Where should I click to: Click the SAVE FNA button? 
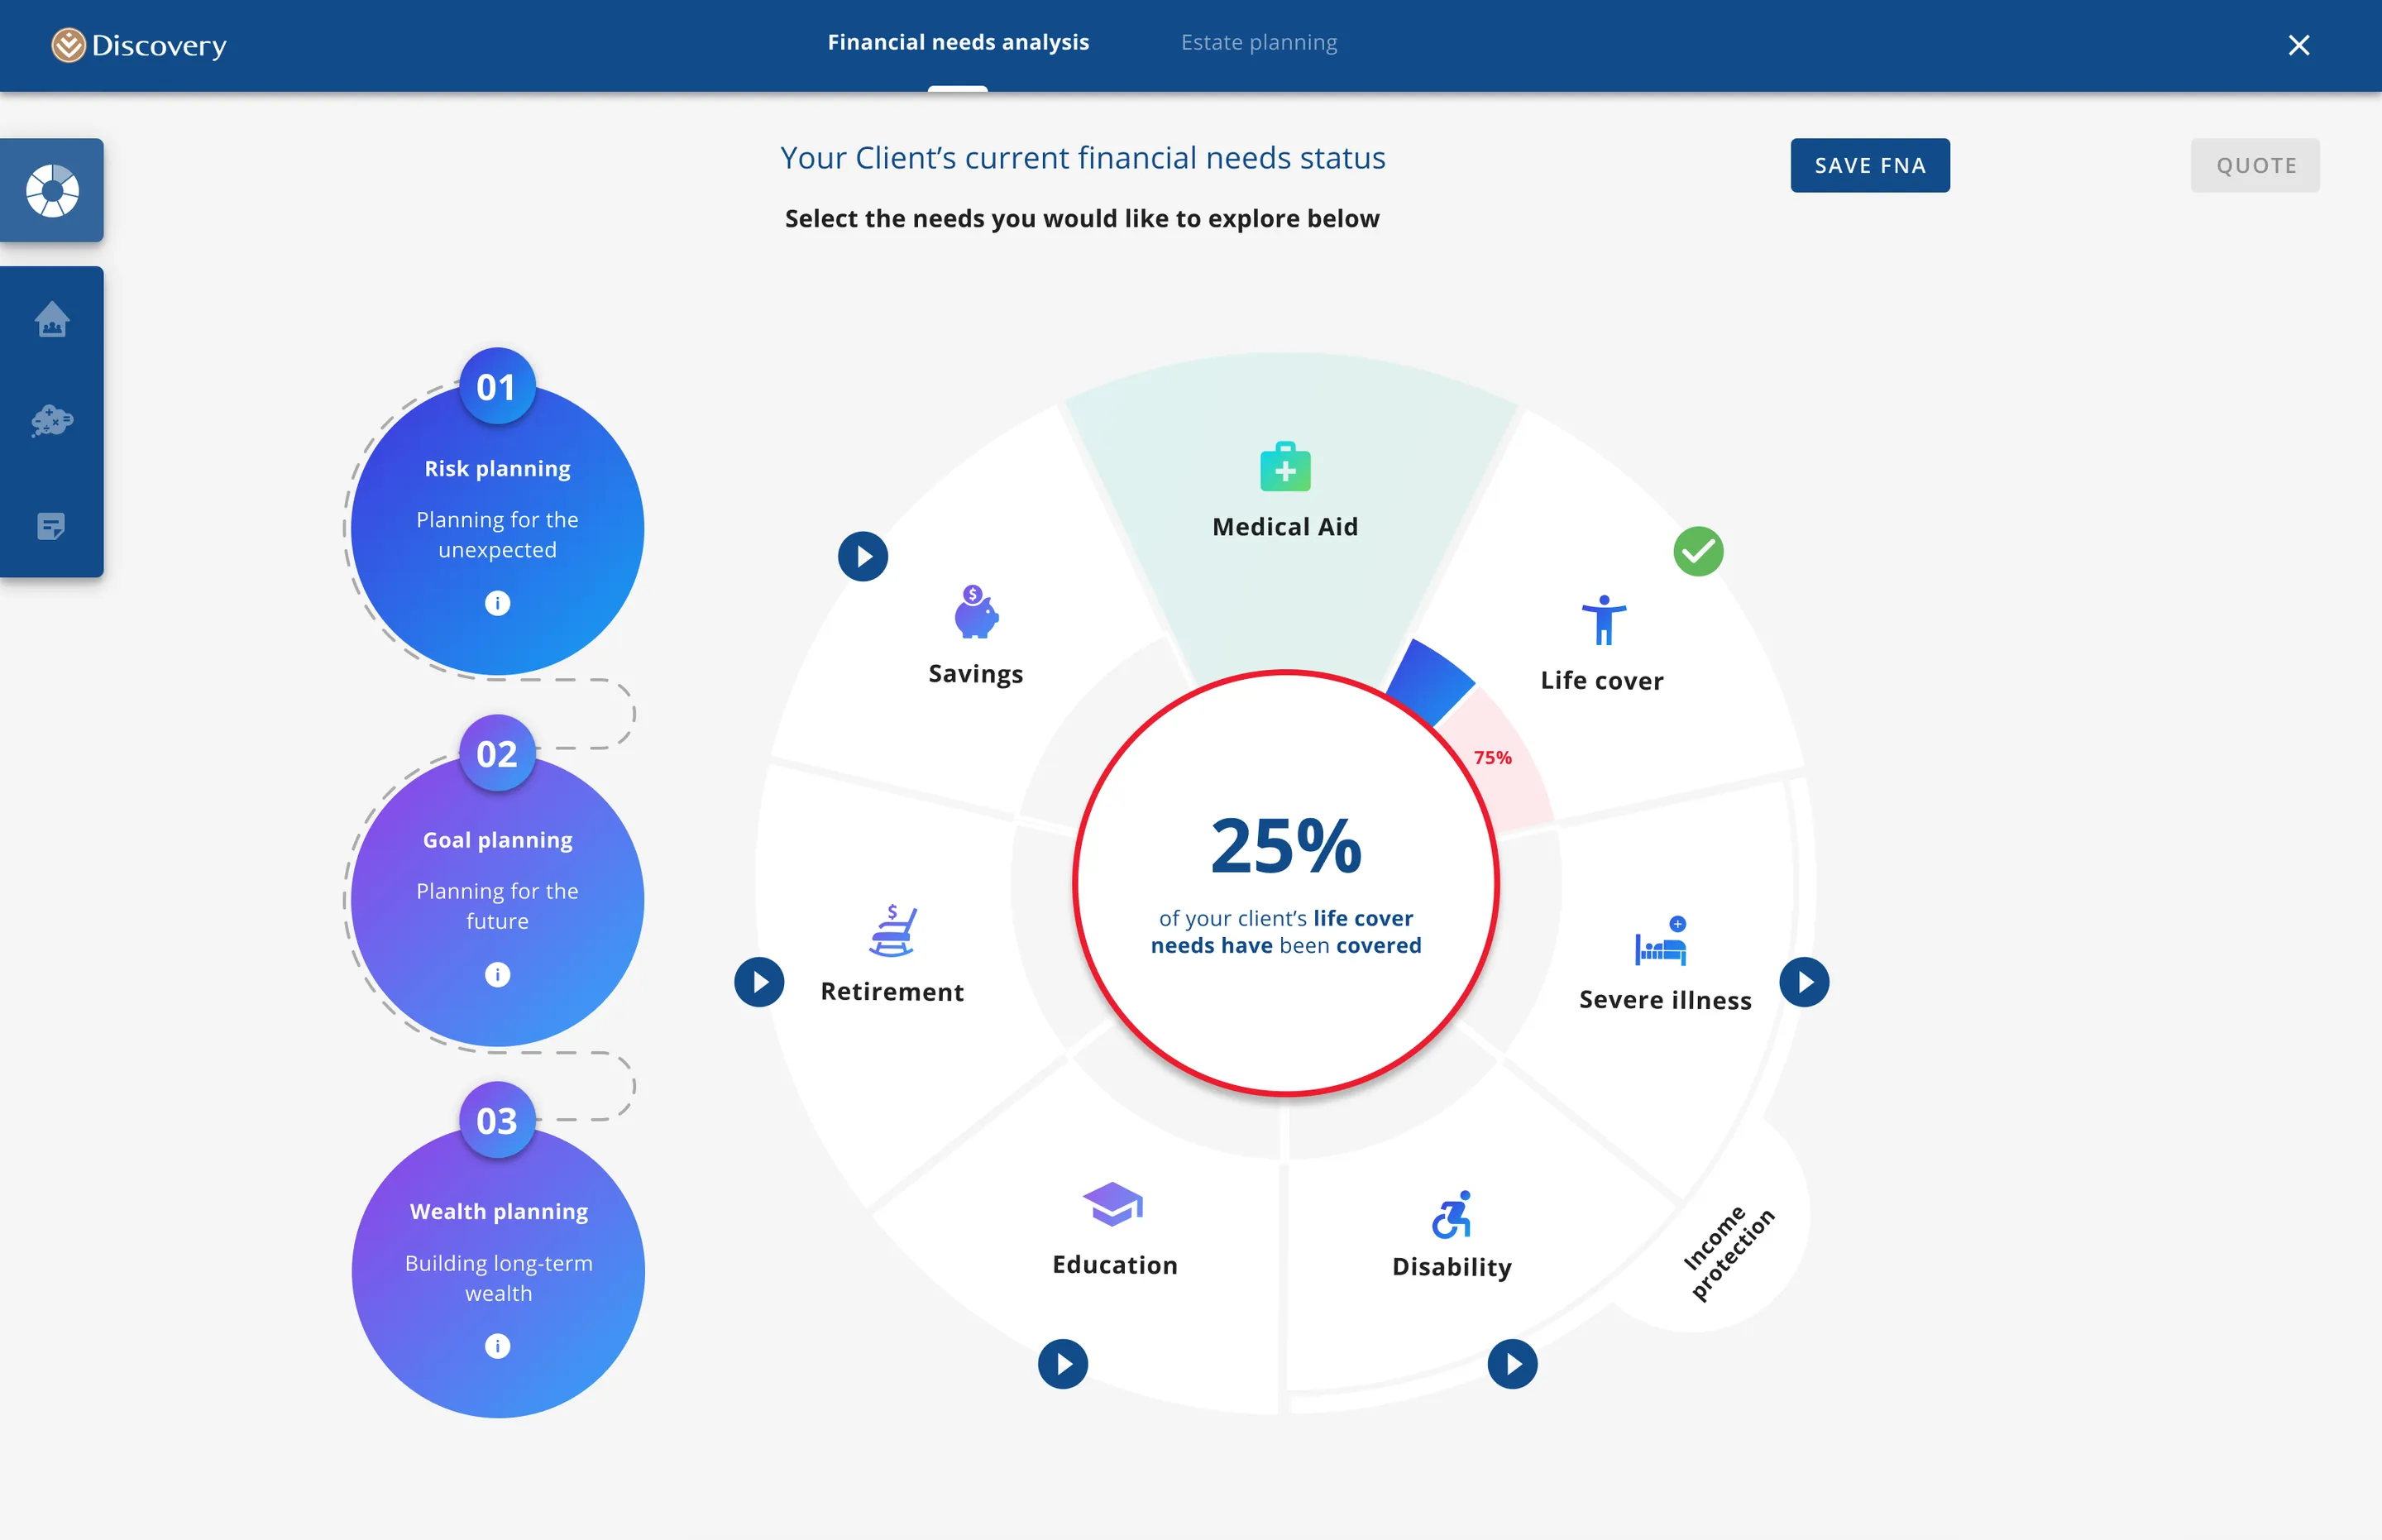[x=1870, y=165]
